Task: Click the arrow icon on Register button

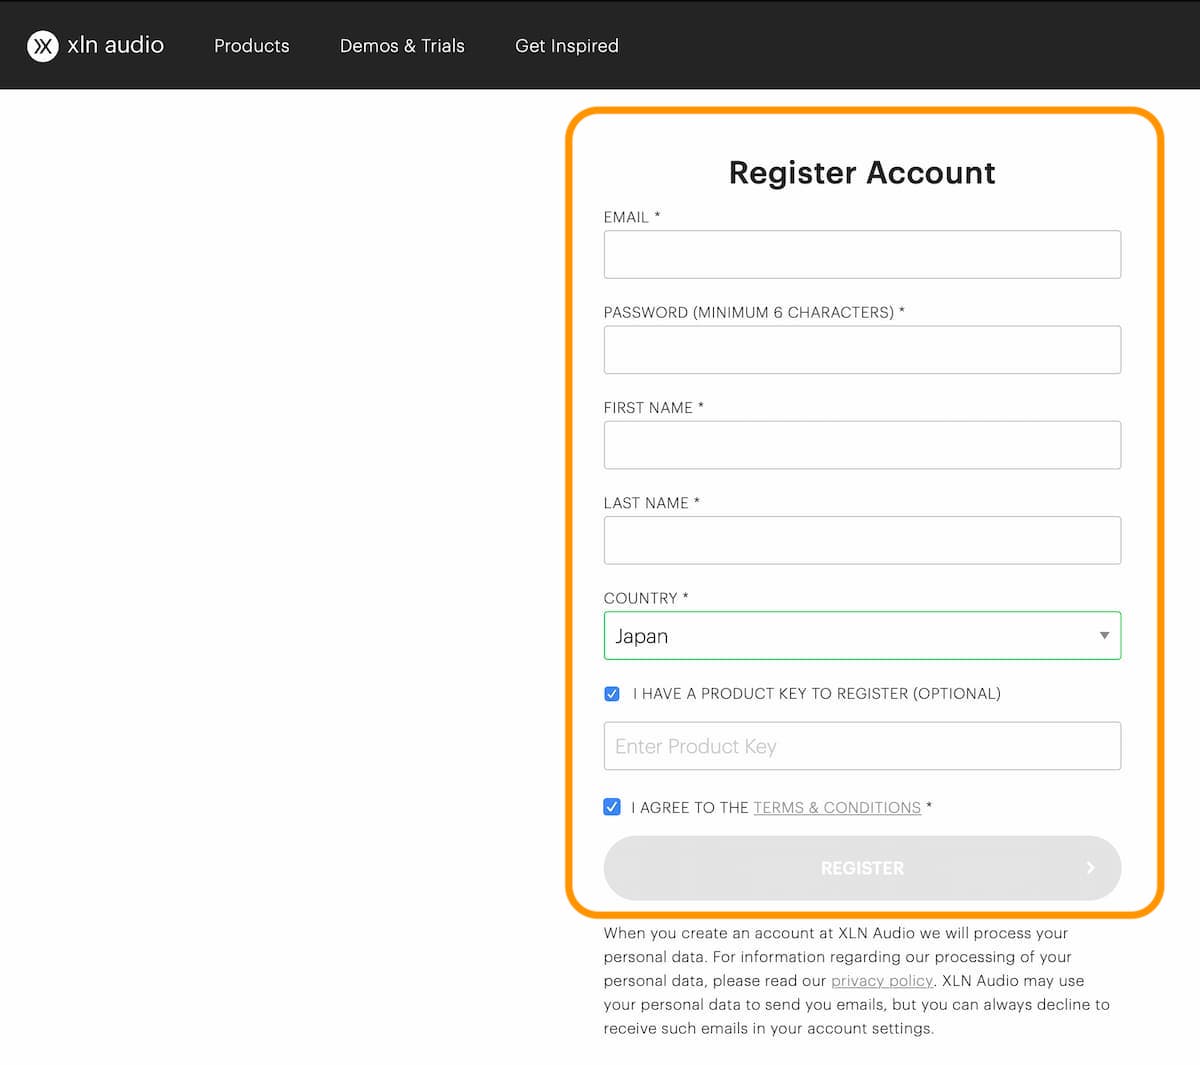Action: pyautogui.click(x=1090, y=868)
